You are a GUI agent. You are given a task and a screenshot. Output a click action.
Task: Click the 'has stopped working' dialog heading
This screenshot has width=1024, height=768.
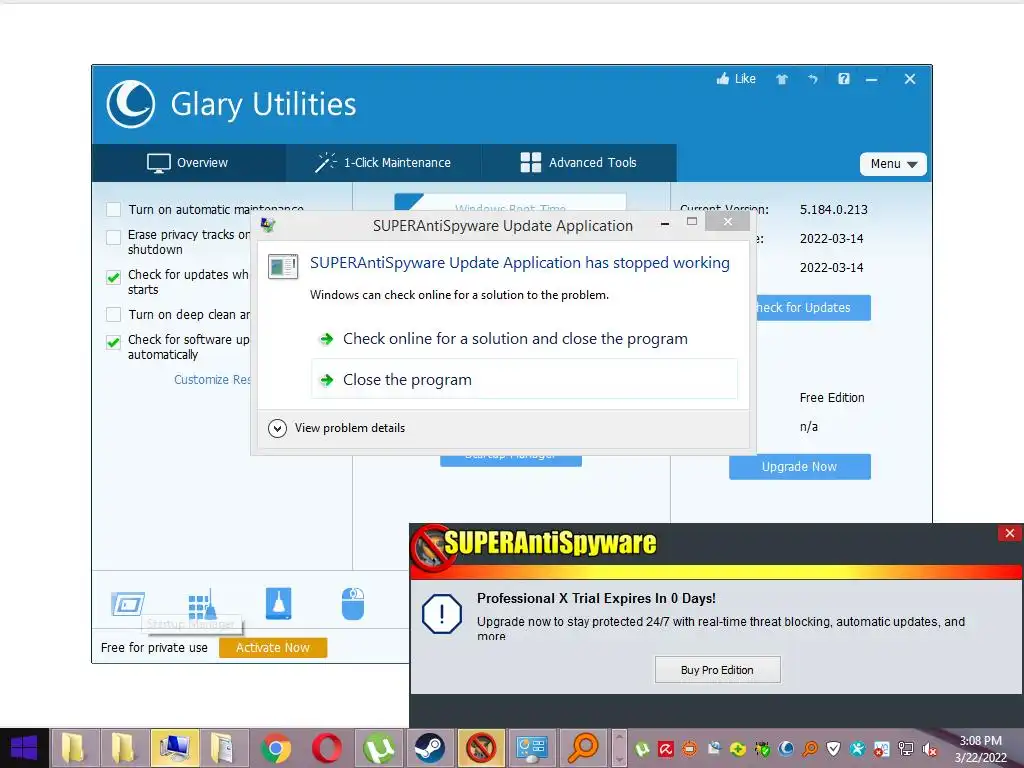click(x=520, y=263)
